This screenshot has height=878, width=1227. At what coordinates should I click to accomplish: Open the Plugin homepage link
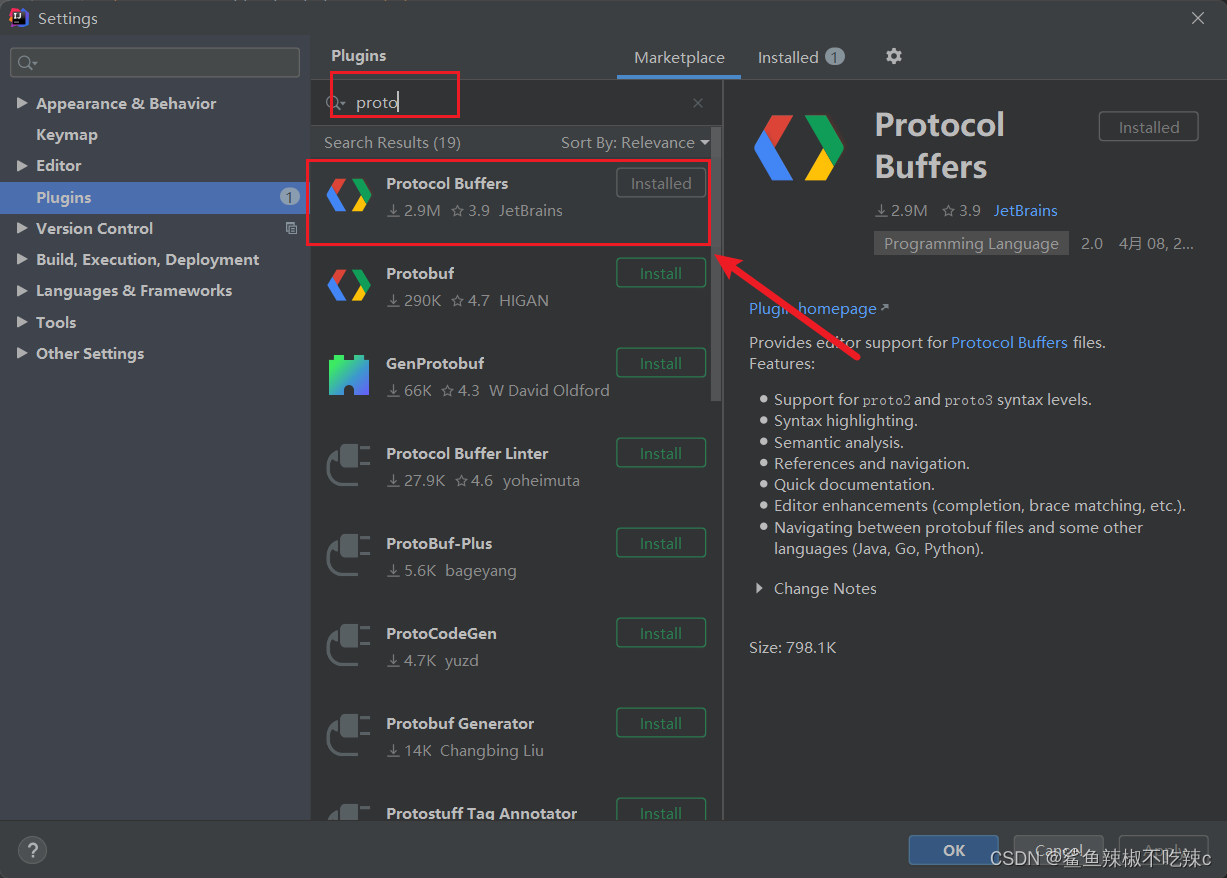[812, 308]
